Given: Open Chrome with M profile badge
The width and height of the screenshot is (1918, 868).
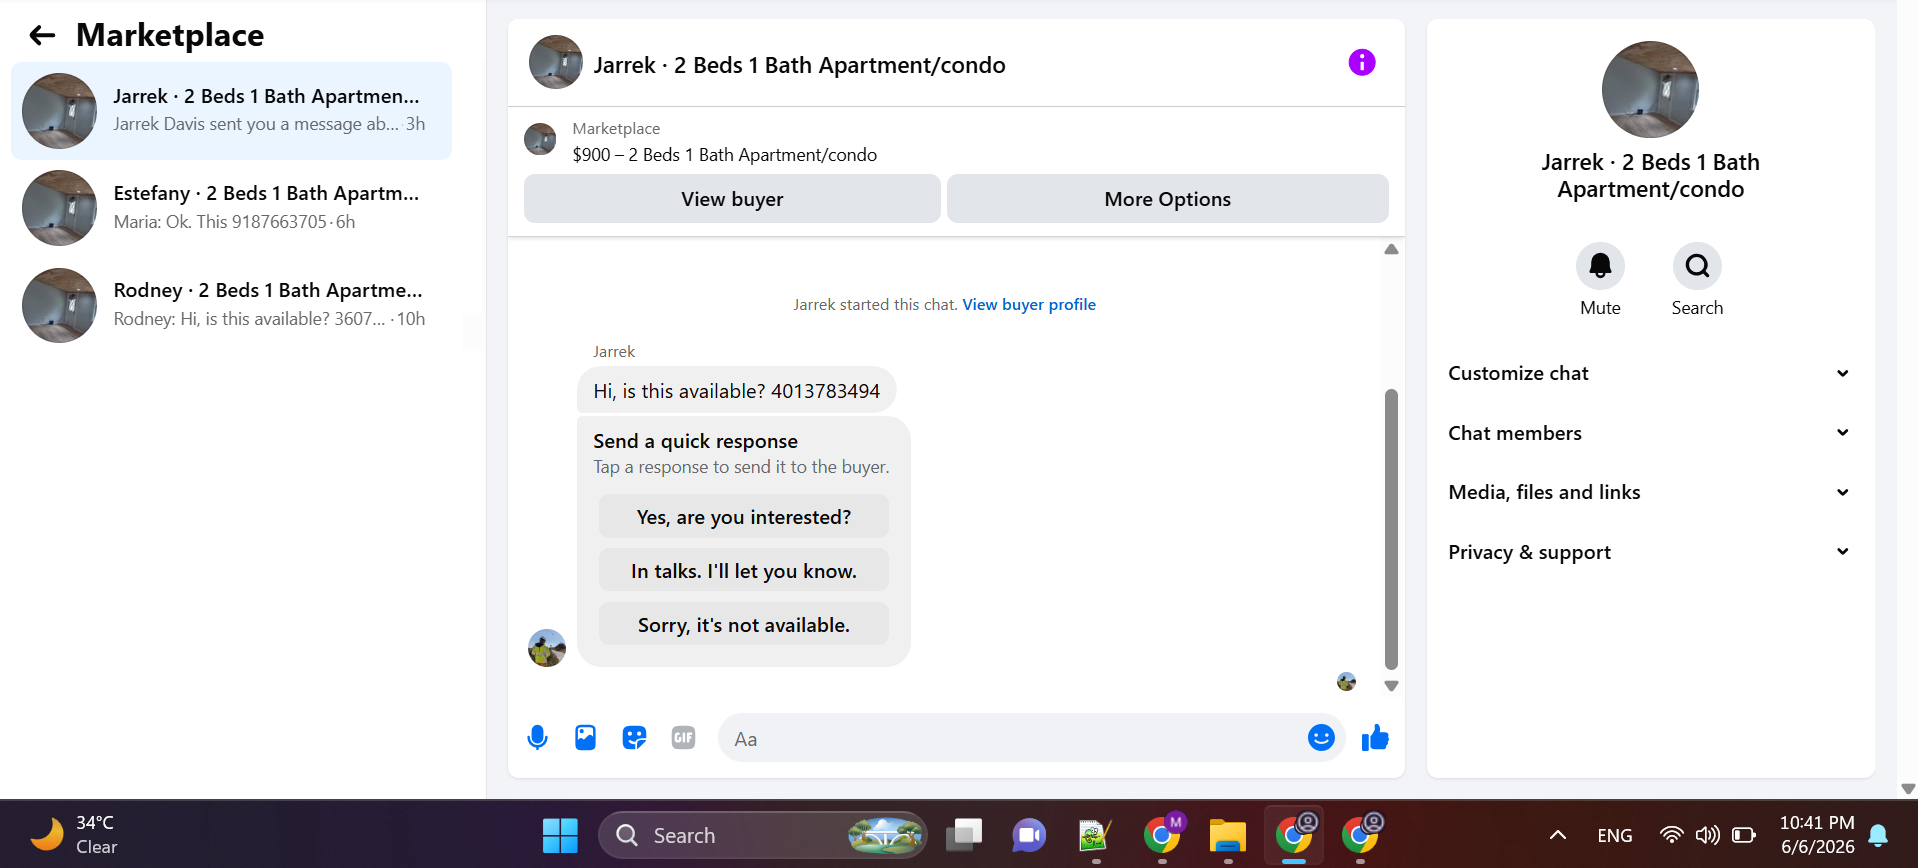Looking at the screenshot, I should [x=1163, y=833].
